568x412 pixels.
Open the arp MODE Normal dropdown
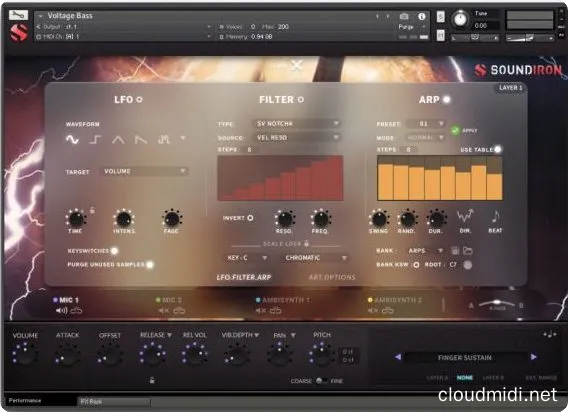click(x=425, y=138)
